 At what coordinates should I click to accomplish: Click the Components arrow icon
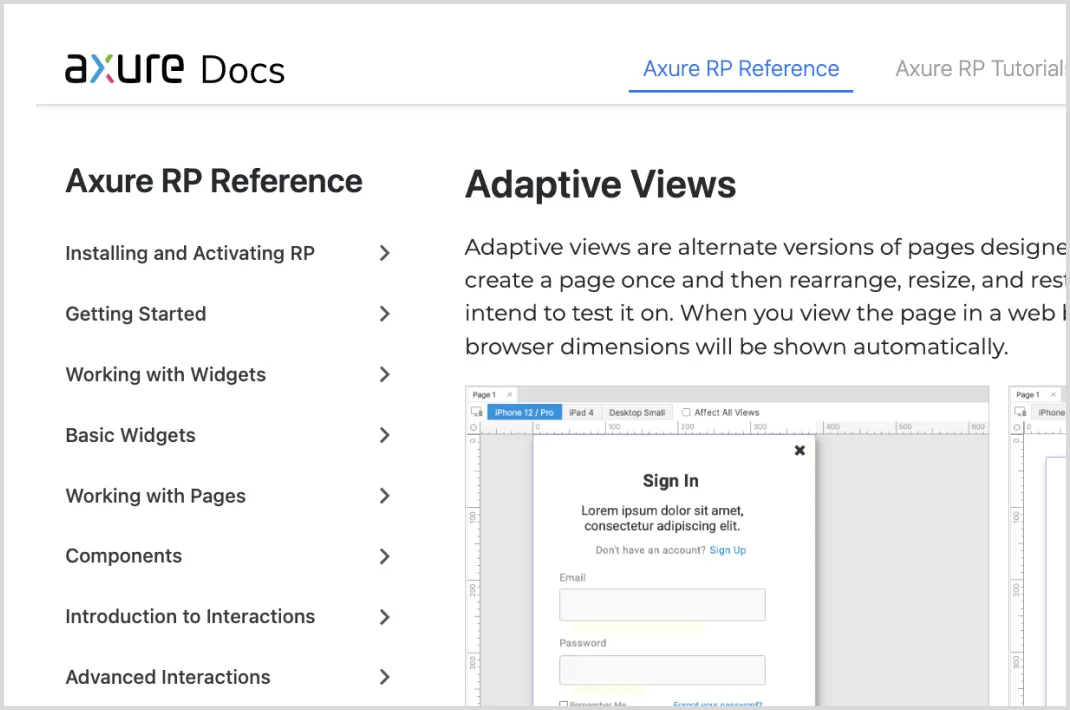(x=384, y=557)
